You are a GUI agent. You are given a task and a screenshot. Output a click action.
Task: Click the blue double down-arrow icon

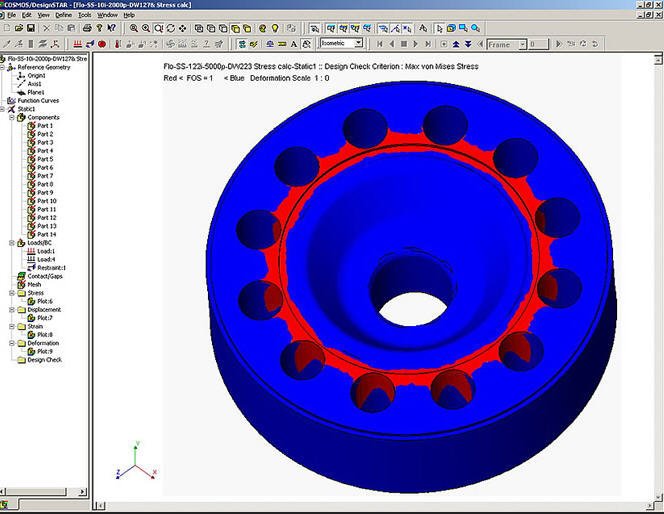[468, 44]
